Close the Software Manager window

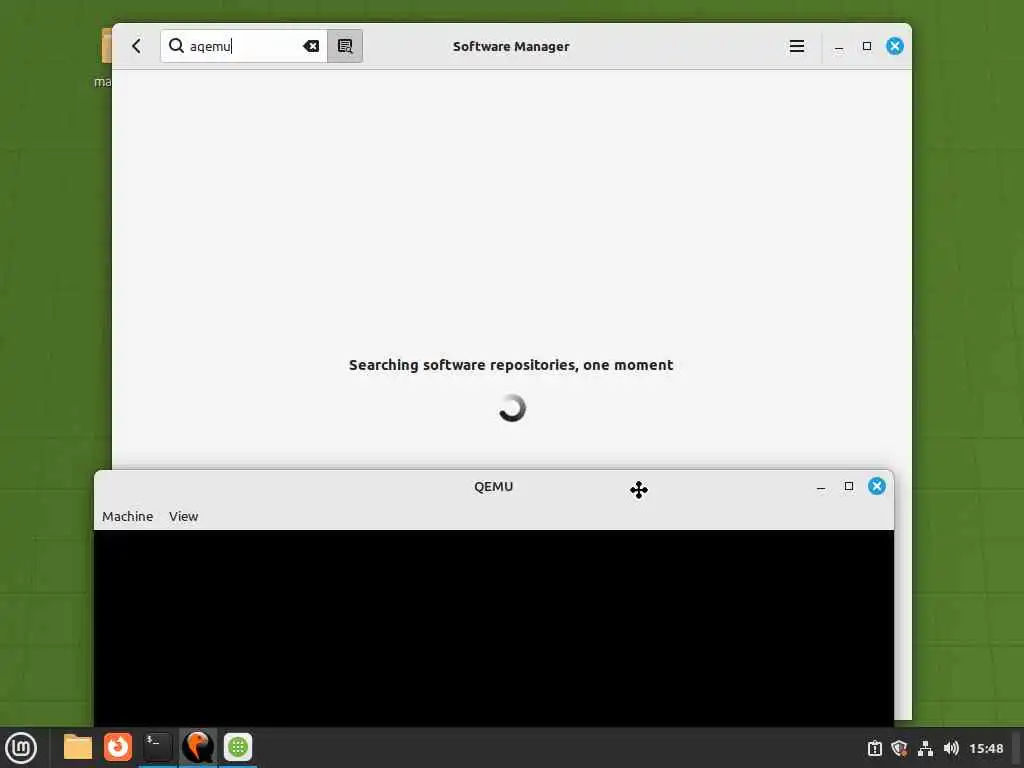point(895,46)
